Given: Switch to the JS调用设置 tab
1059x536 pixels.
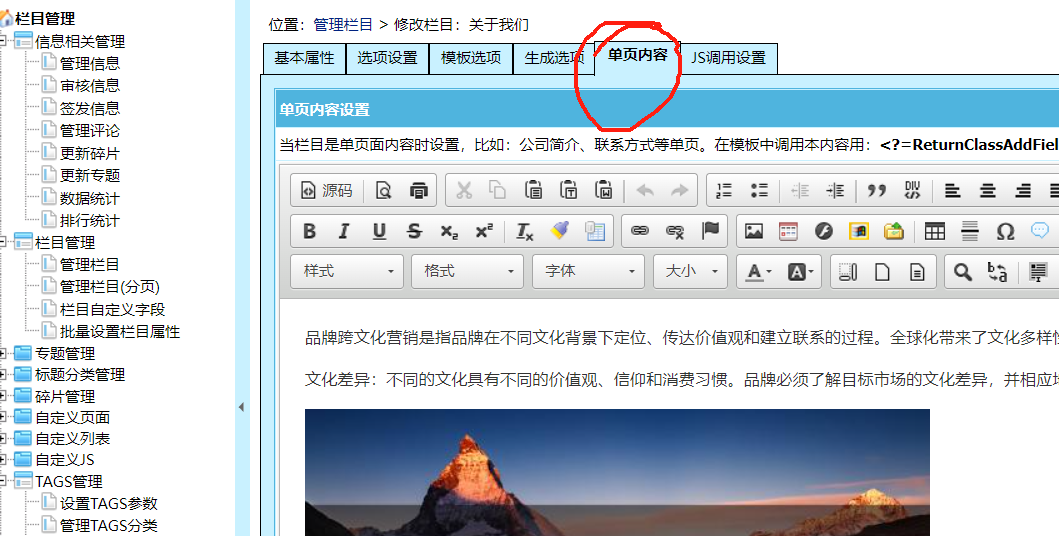Looking at the screenshot, I should coord(728,58).
